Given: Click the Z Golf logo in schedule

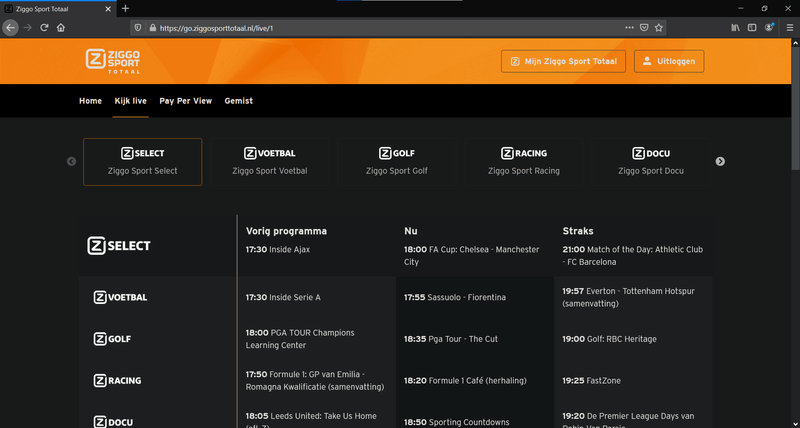Looking at the screenshot, I should click(112, 339).
